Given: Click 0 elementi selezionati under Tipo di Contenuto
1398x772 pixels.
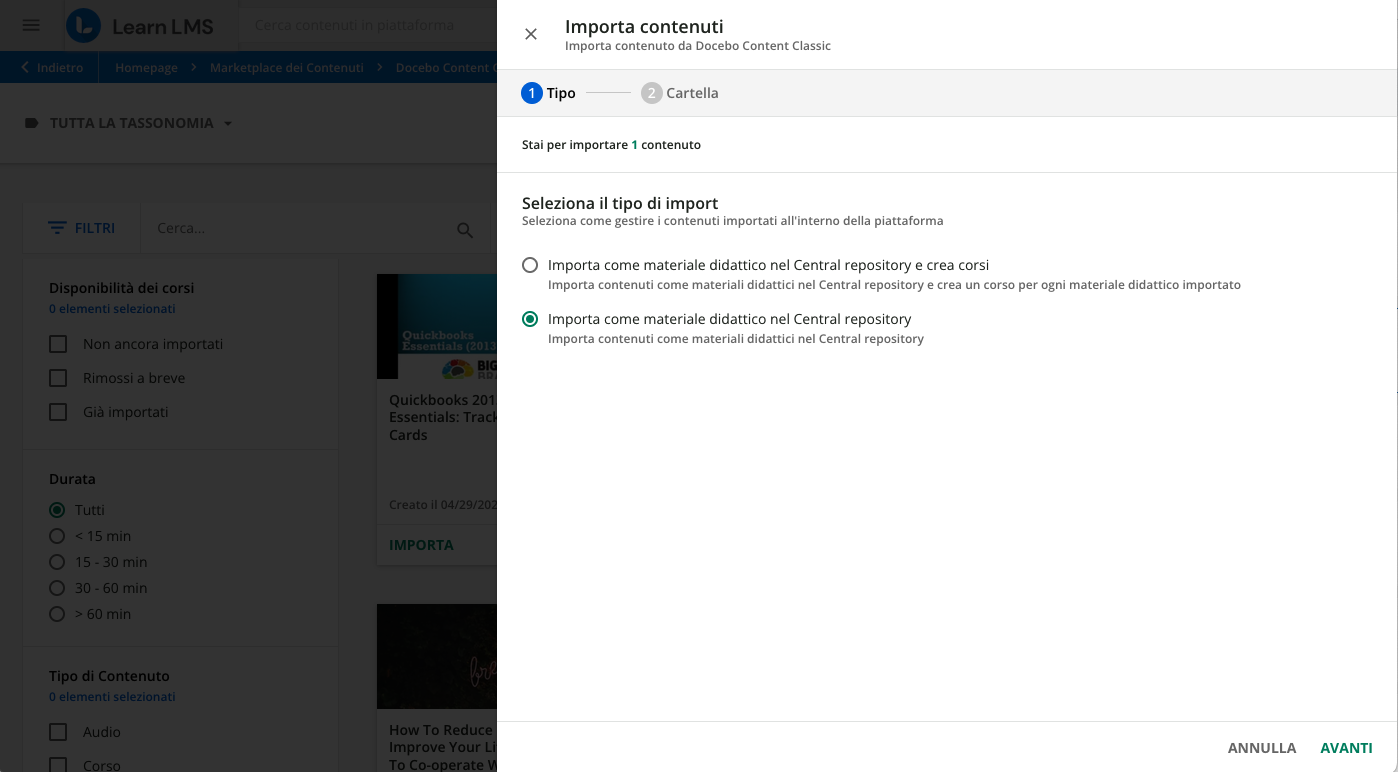Looking at the screenshot, I should 112,697.
